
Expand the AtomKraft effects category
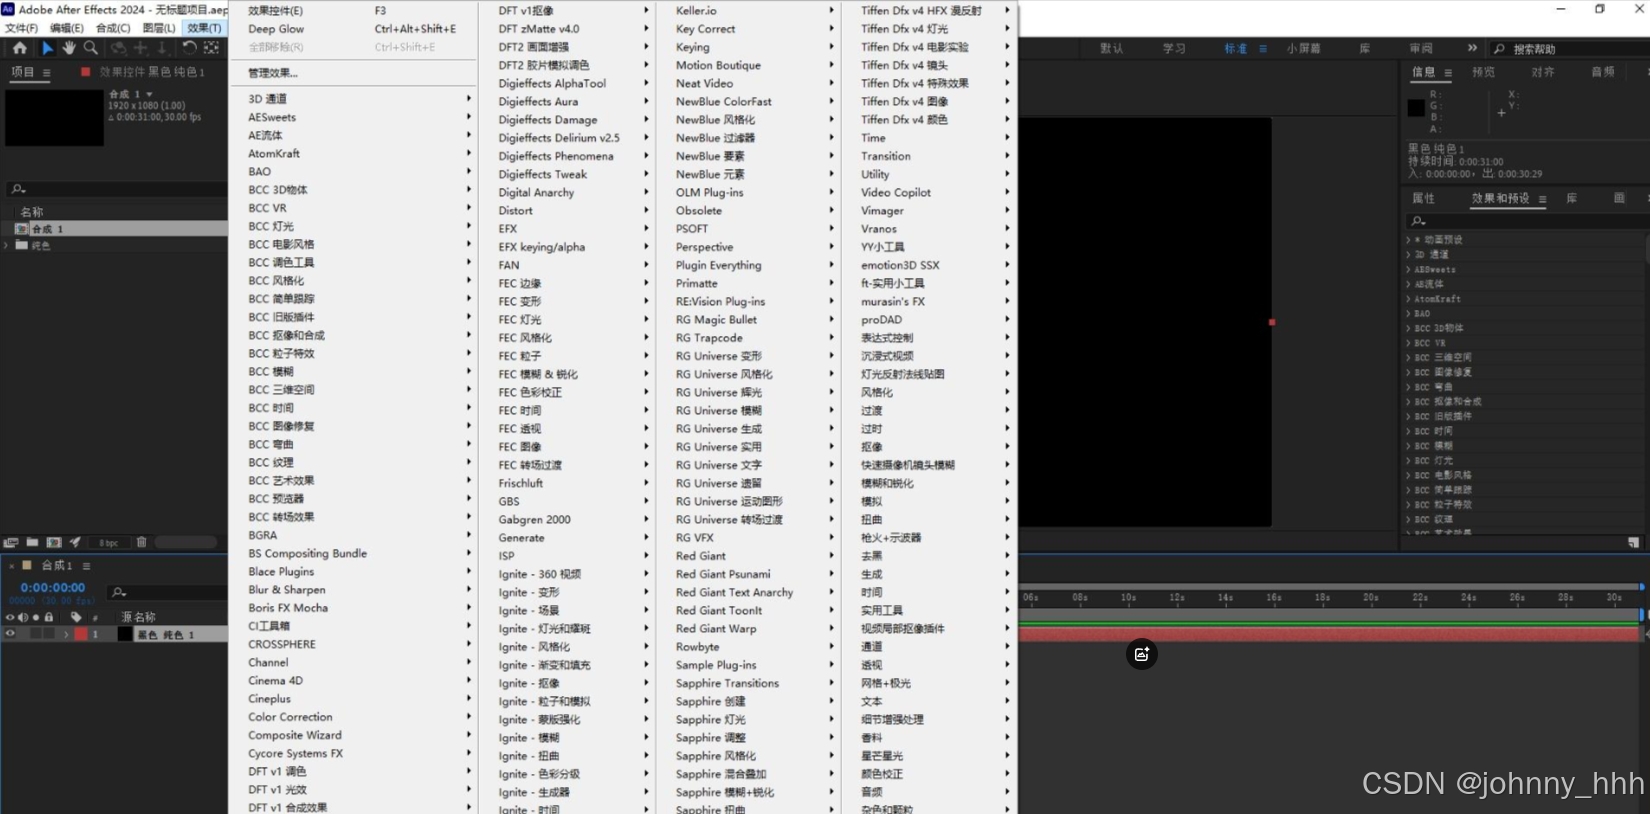tap(1408, 298)
